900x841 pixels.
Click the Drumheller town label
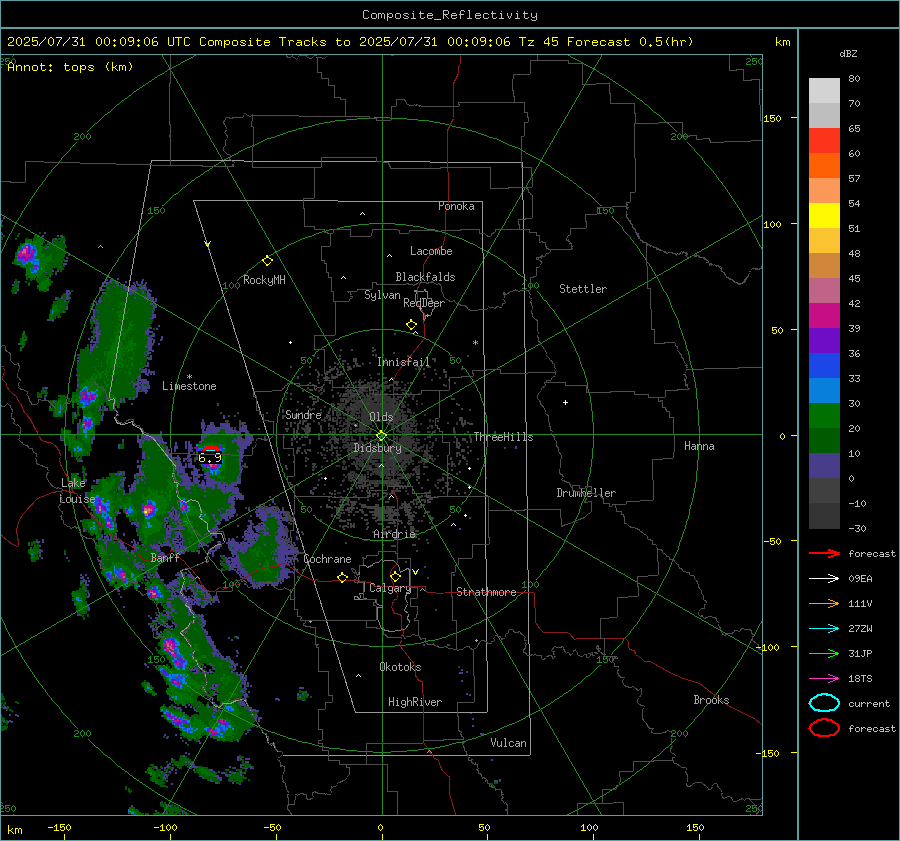coord(586,493)
